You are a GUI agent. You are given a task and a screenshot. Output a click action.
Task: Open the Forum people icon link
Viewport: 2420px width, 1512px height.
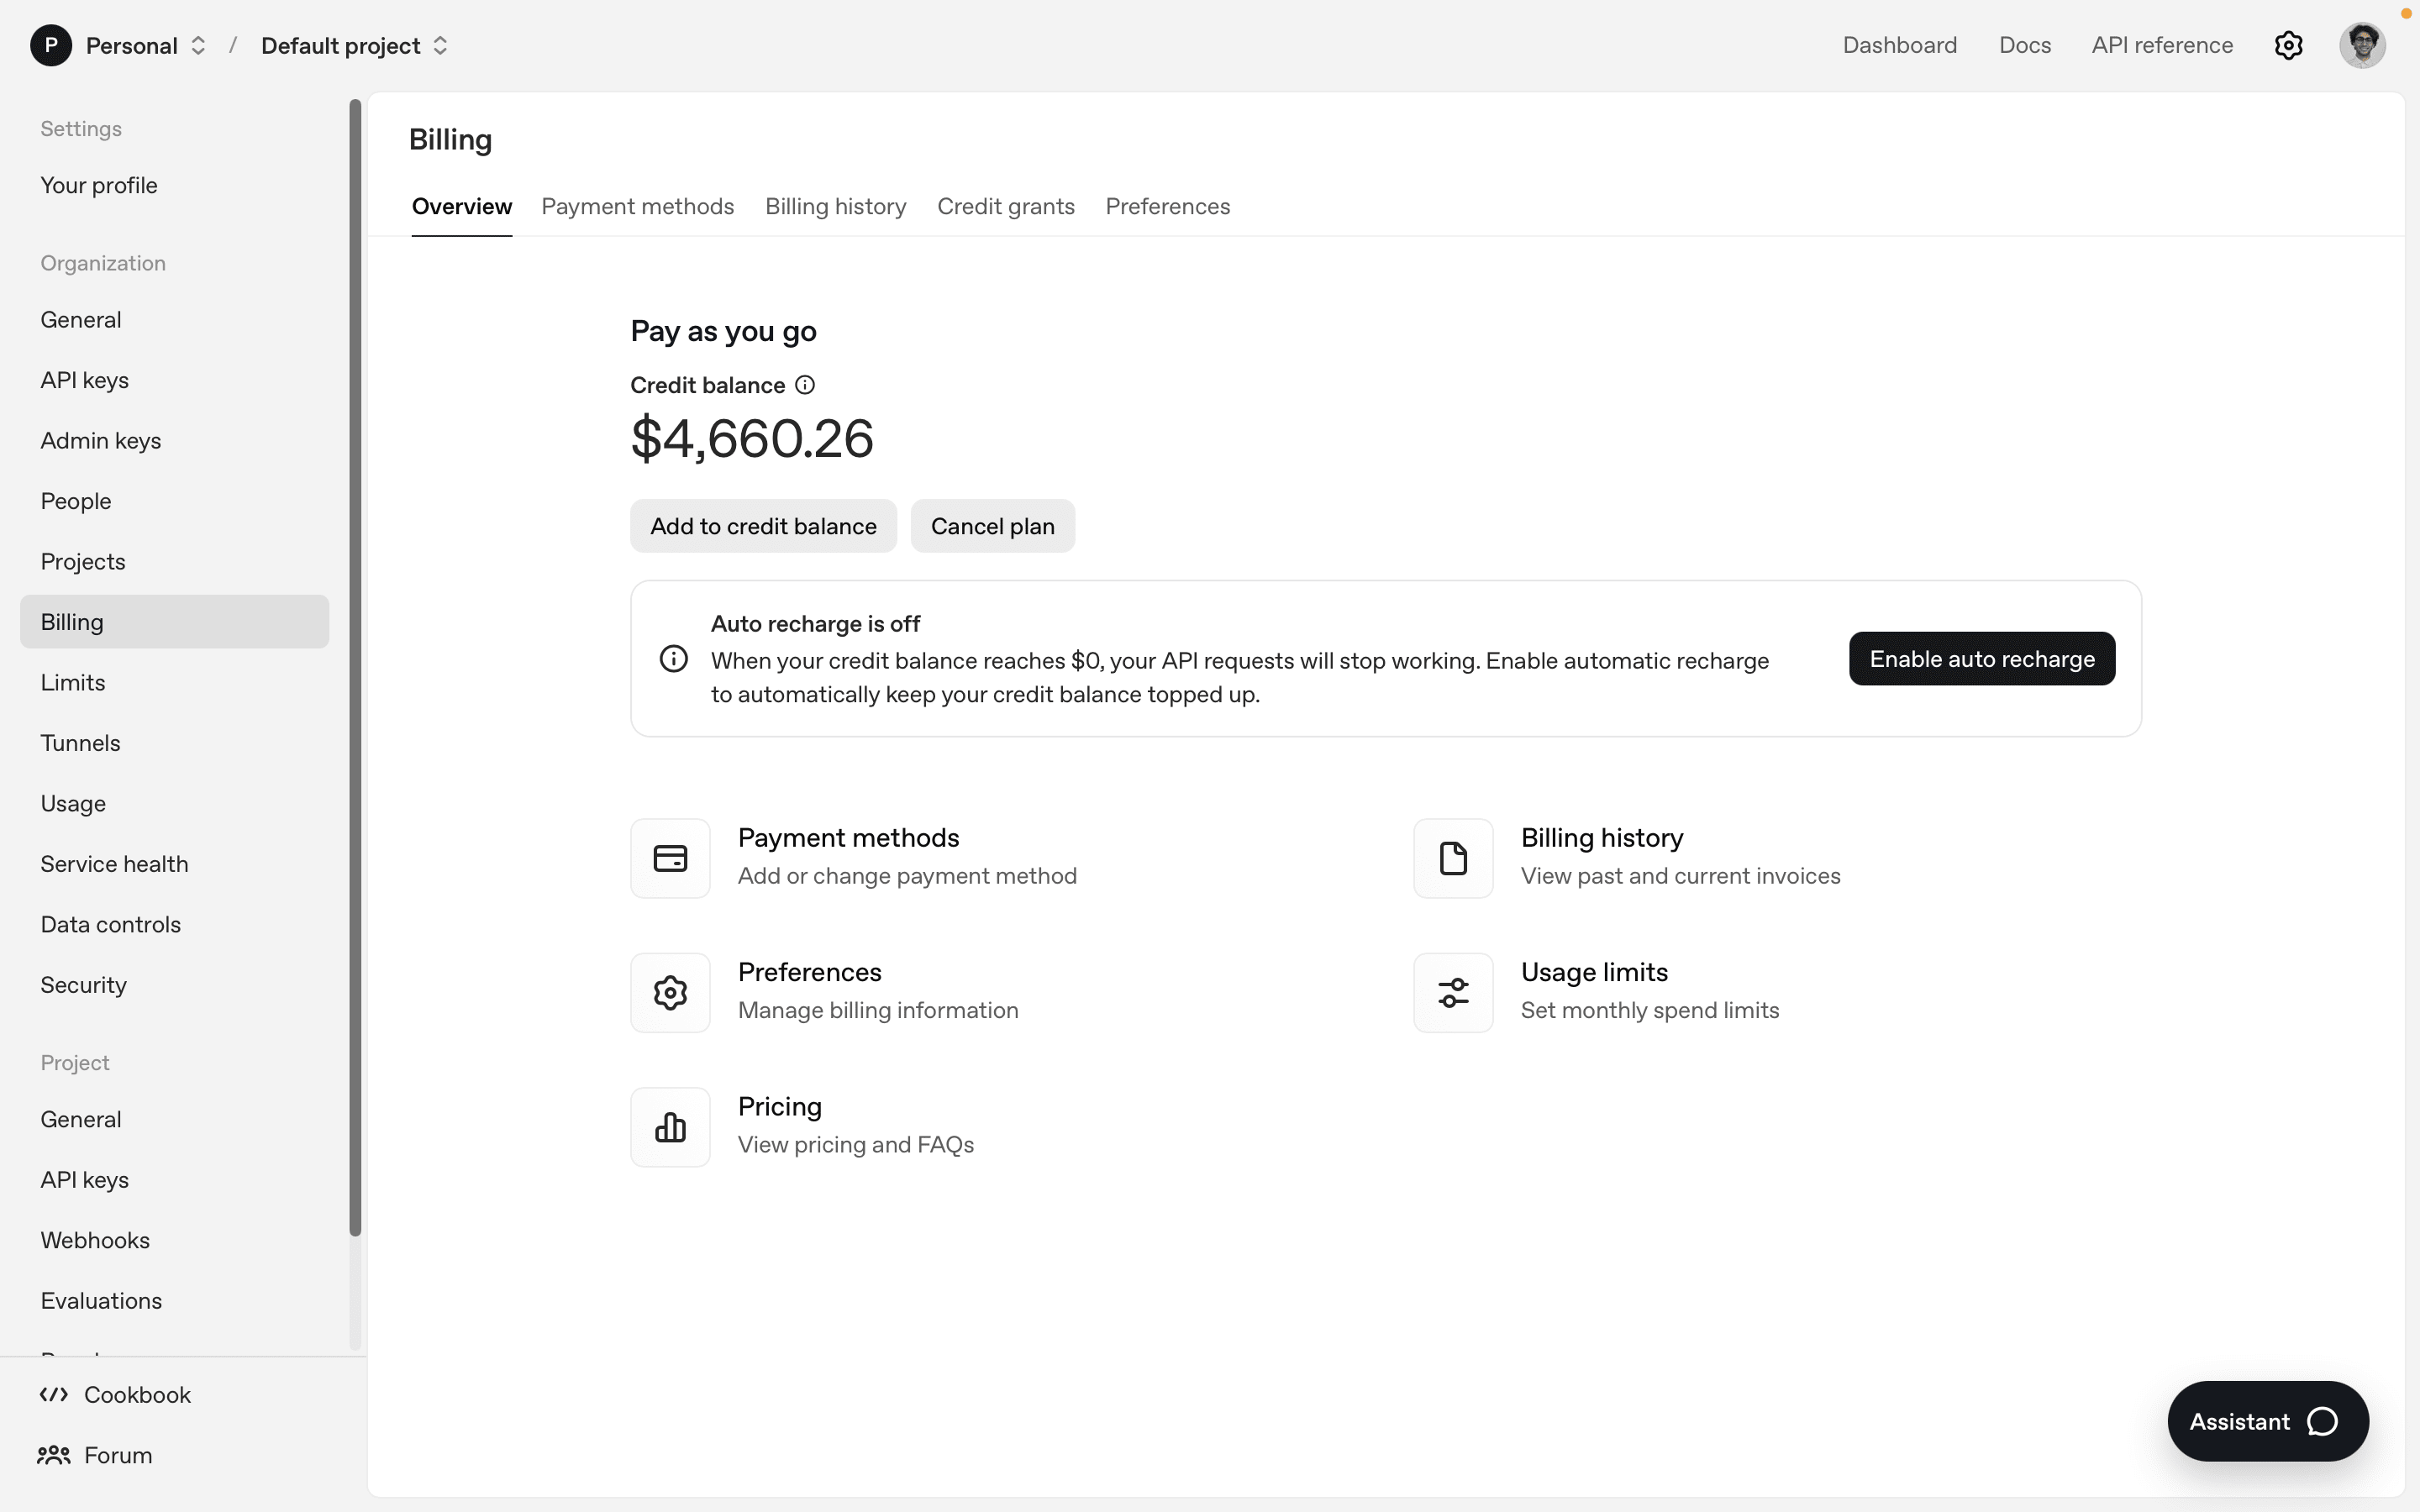click(x=54, y=1455)
